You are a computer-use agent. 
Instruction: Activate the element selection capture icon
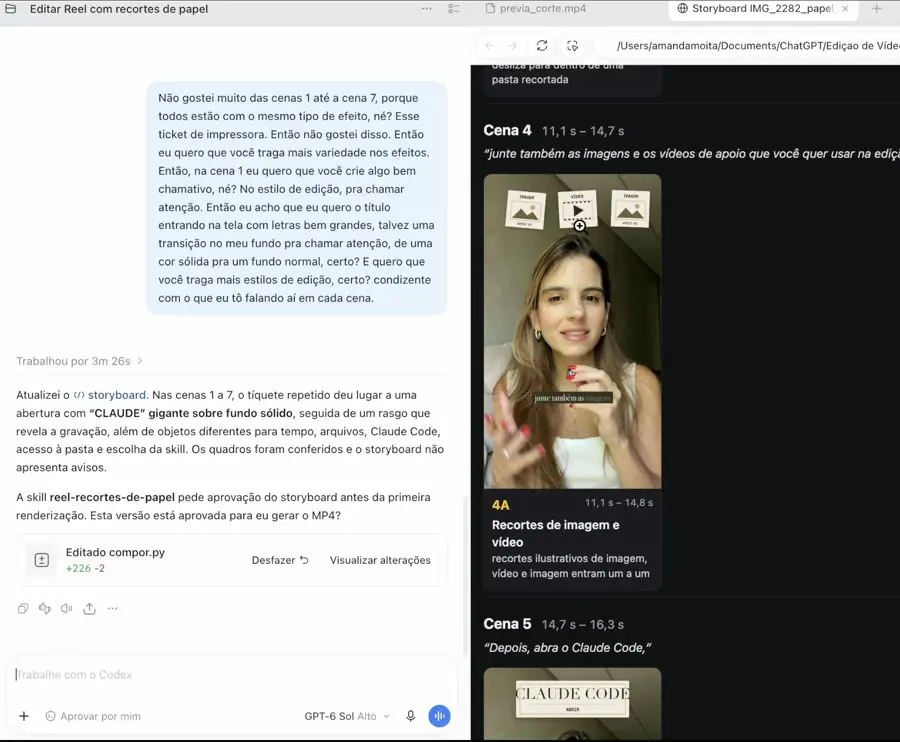(572, 46)
